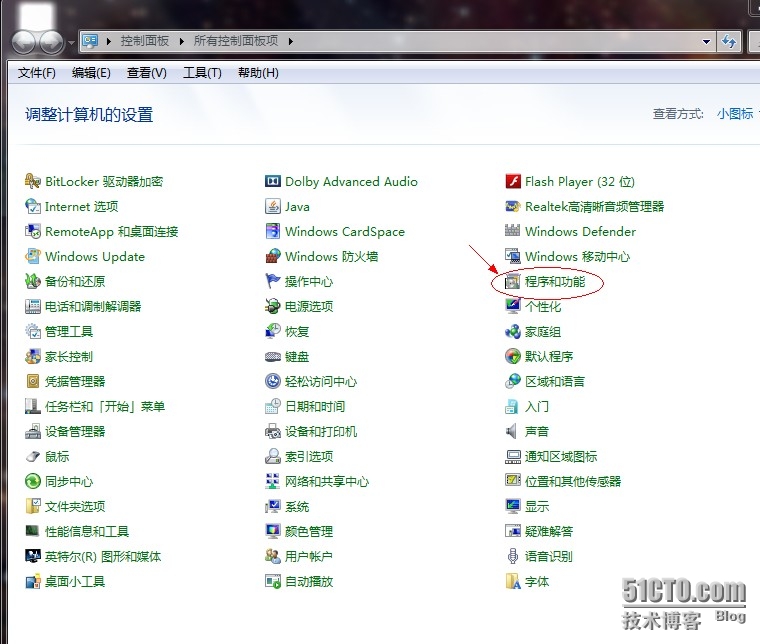Image resolution: width=760 pixels, height=644 pixels.
Task: Open the 管理工具 gear icon
Action: tap(32, 331)
